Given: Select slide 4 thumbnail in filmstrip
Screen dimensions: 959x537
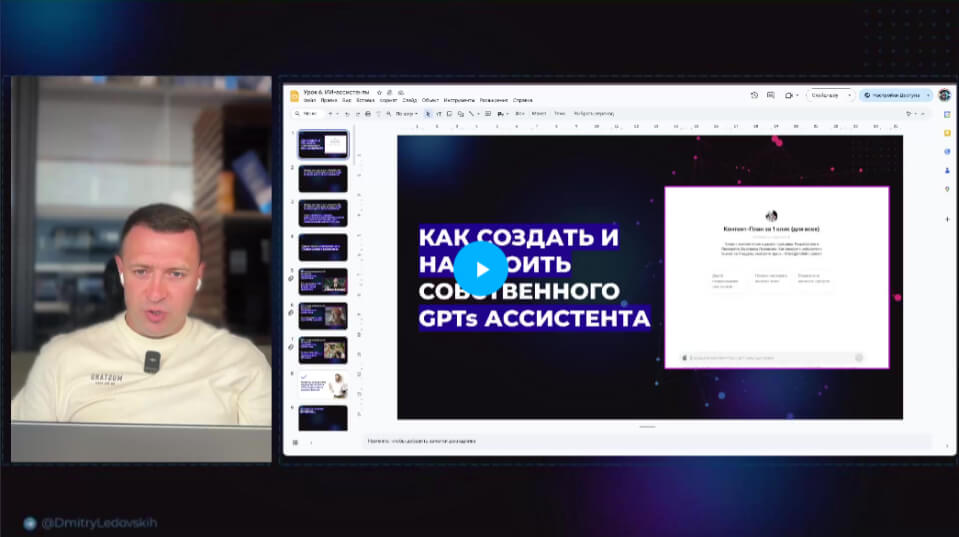Looking at the screenshot, I should pos(323,247).
